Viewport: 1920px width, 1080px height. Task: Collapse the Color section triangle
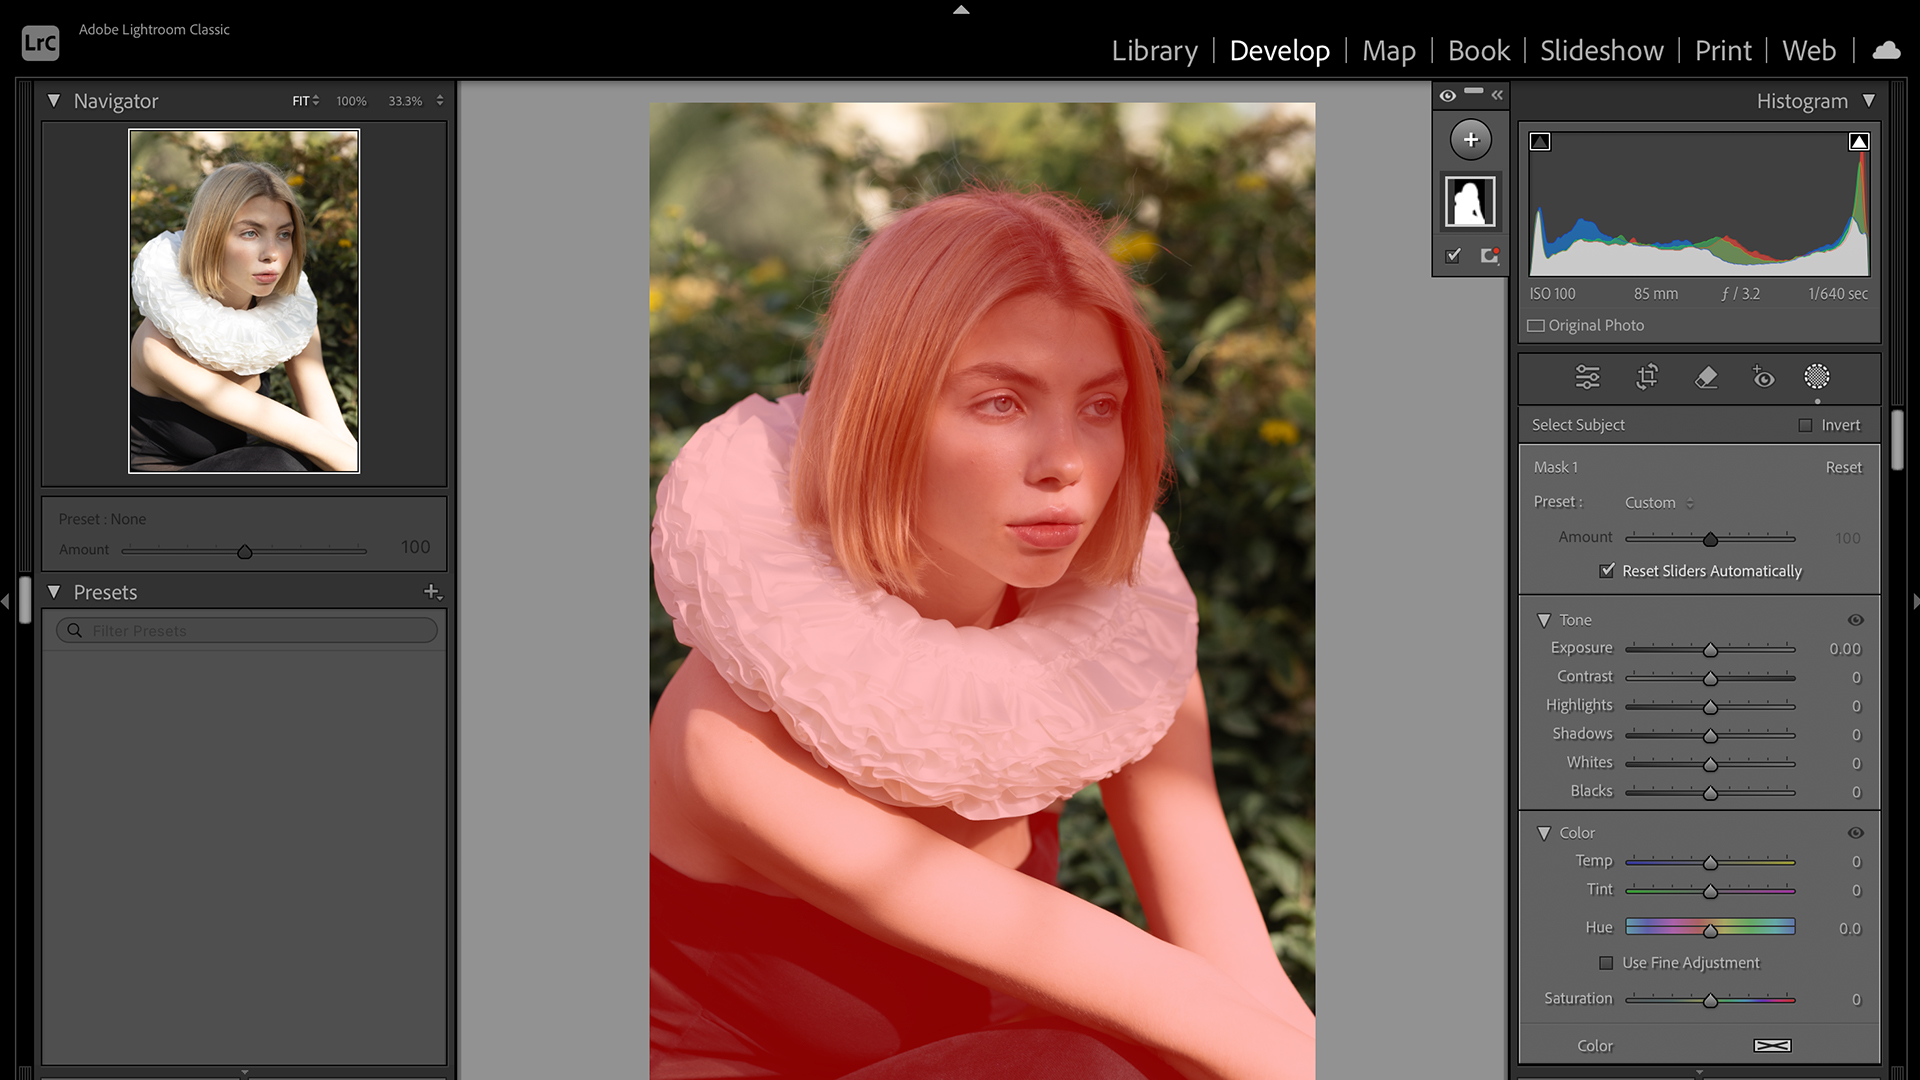1544,833
